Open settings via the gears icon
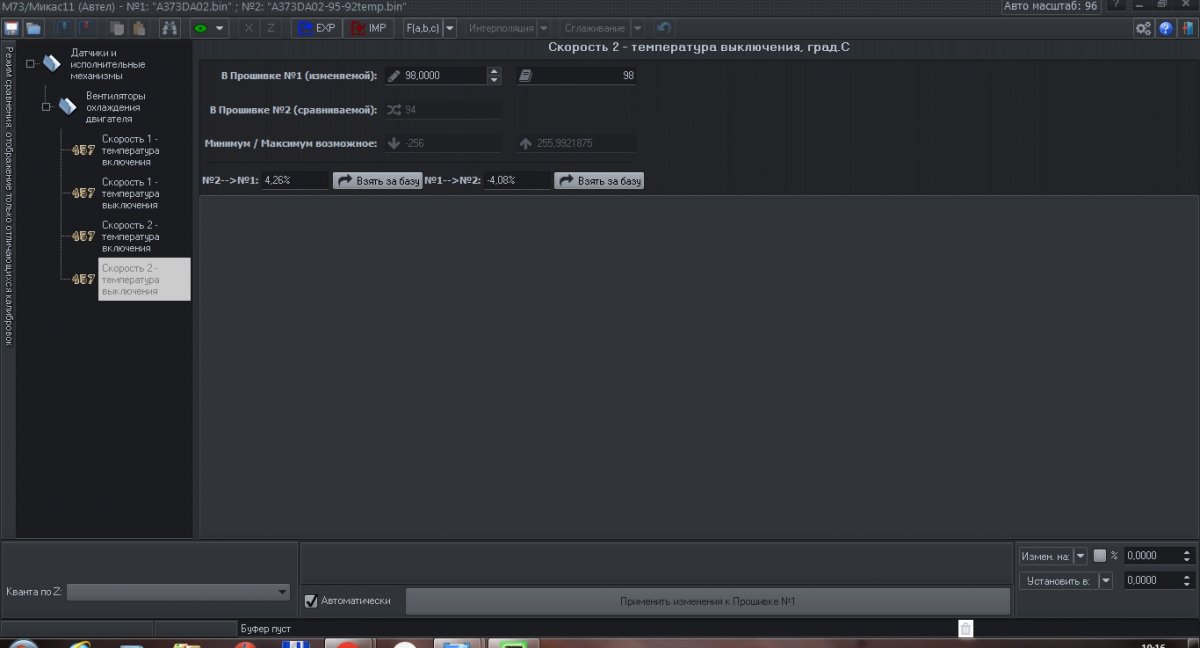The width and height of the screenshot is (1200, 648). pos(1143,28)
